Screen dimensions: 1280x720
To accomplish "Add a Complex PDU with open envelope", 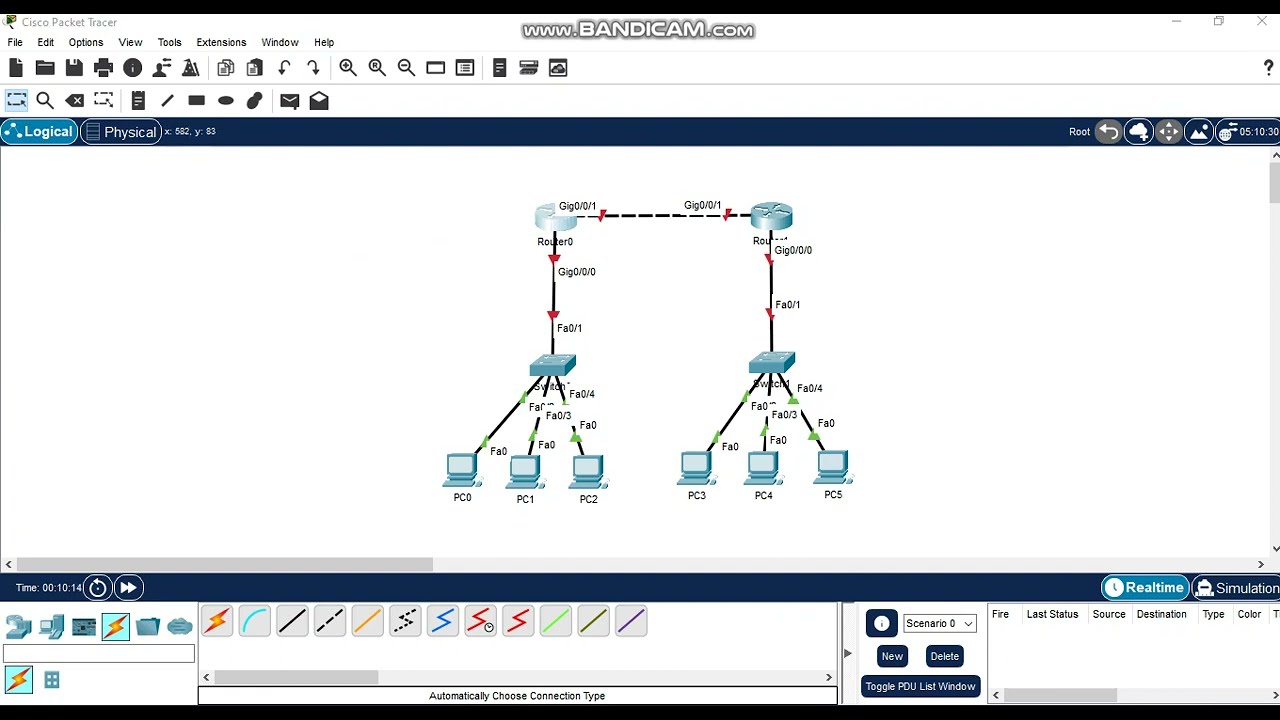I will tap(319, 100).
